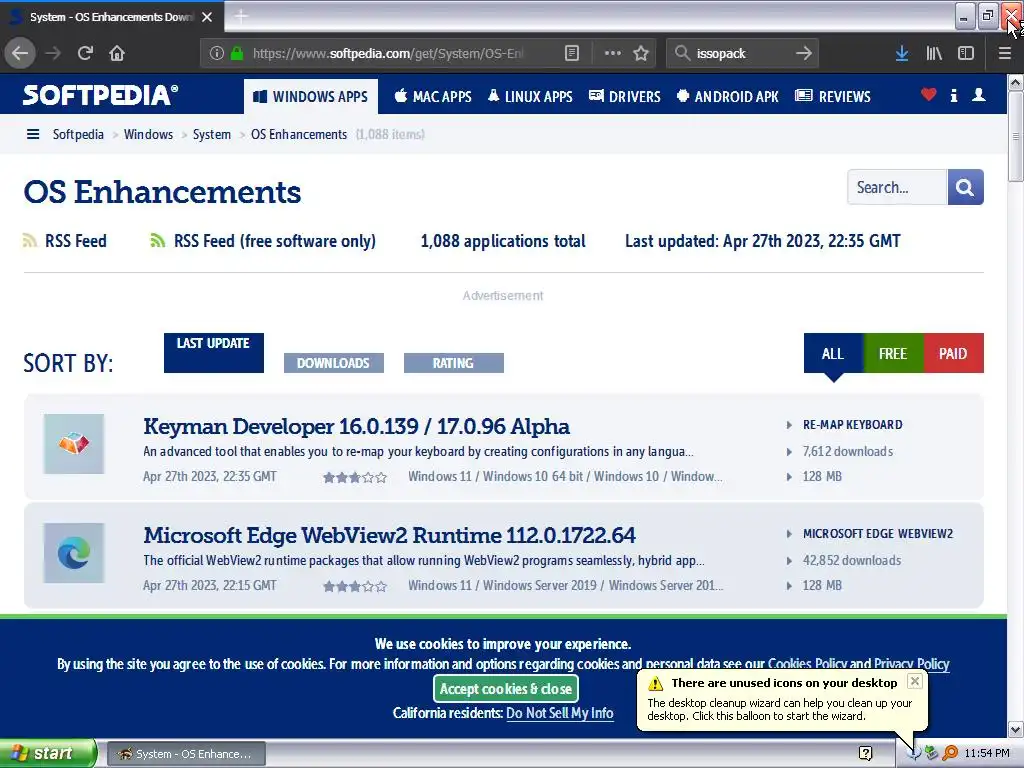Click the page scrollbar down arrow
Image resolution: width=1024 pixels, height=768 pixels.
click(x=1016, y=729)
